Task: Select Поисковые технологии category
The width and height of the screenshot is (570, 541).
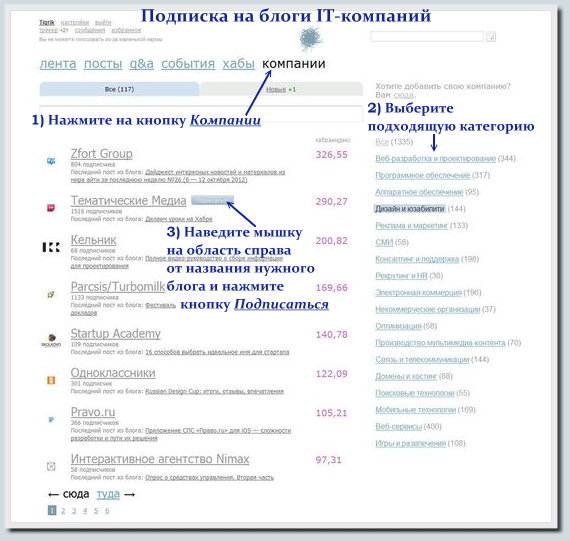Action: pos(415,393)
